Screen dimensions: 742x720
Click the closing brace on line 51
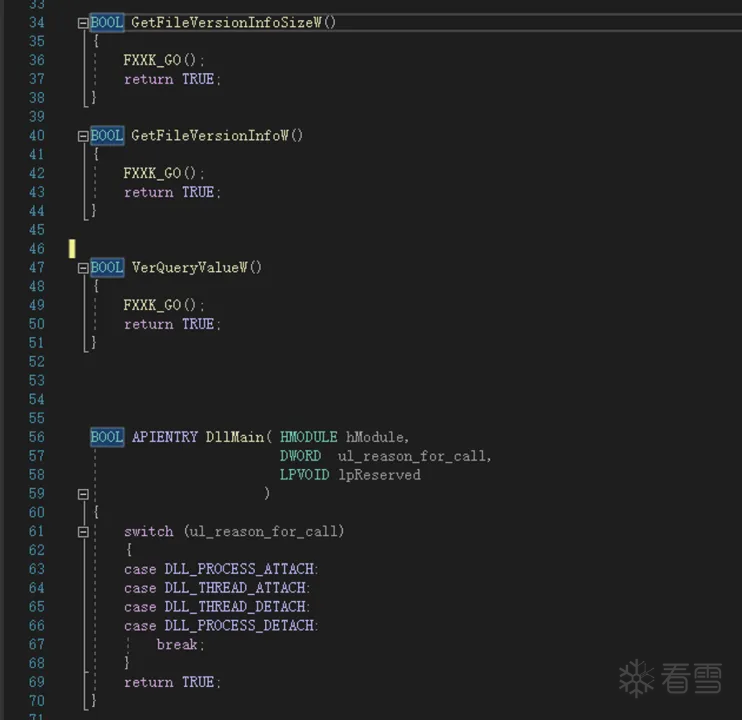coord(94,342)
